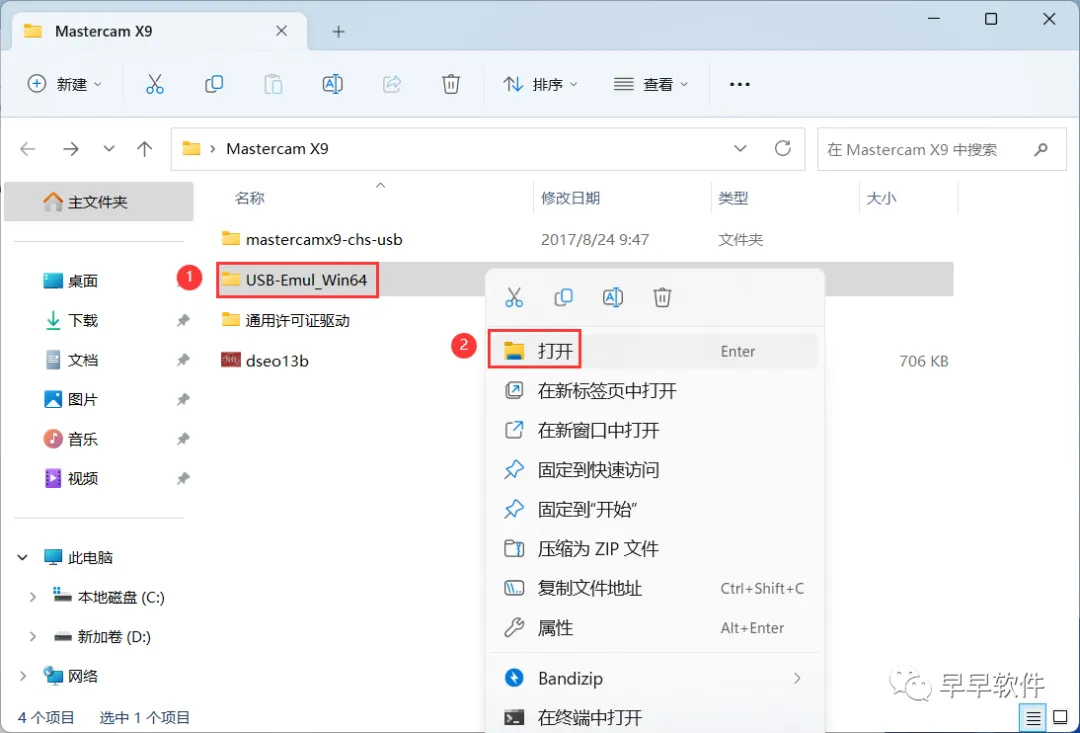Expand 本地磁盘 (C:) tree node
This screenshot has height=733, width=1080.
(x=32, y=597)
